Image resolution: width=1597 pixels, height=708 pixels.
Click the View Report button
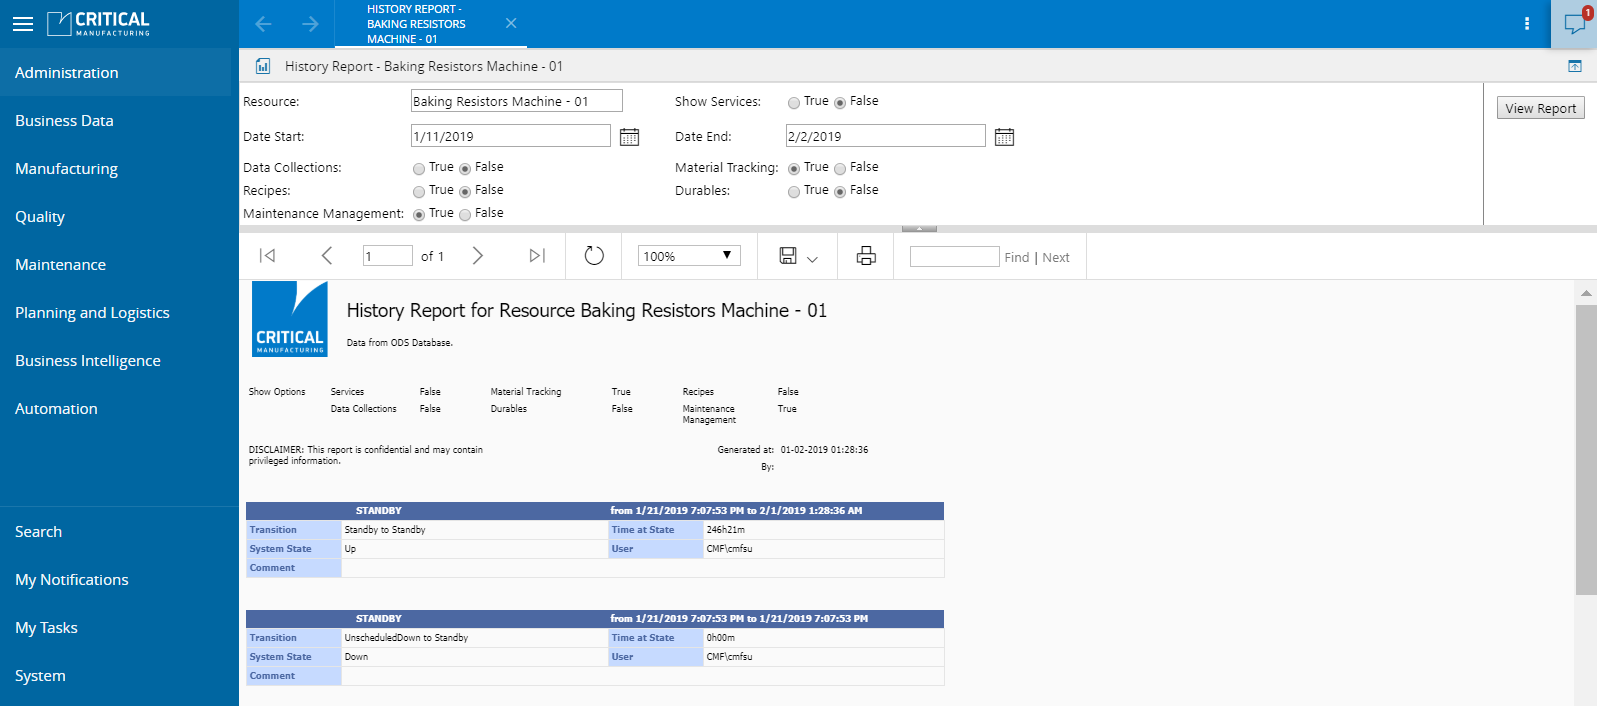click(x=1540, y=108)
